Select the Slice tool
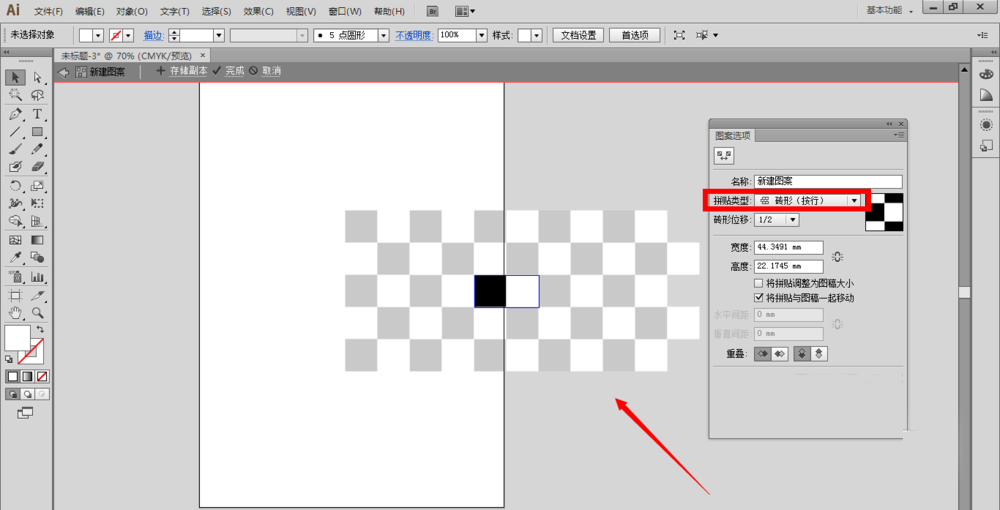Image resolution: width=1000 pixels, height=510 pixels. (x=38, y=296)
